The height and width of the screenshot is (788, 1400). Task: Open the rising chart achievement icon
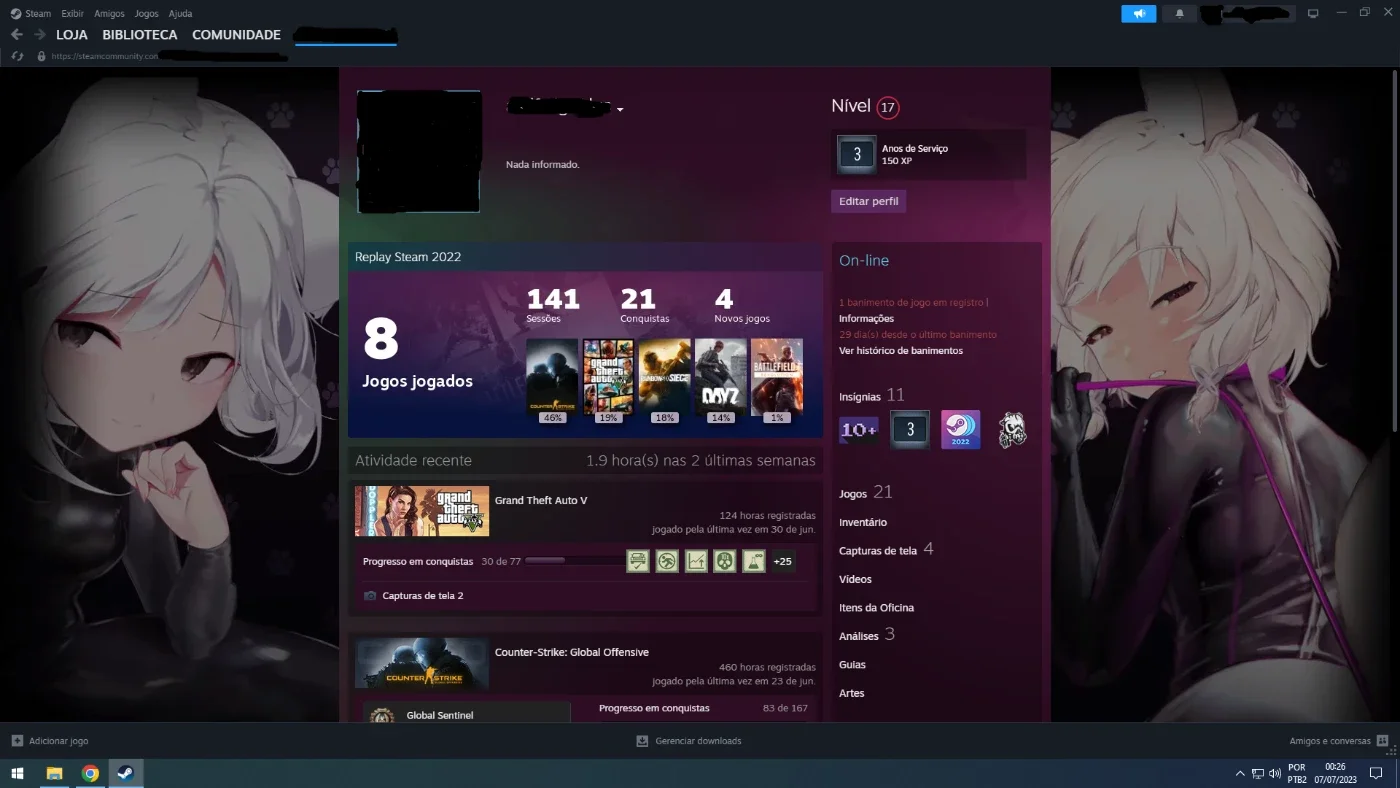(696, 561)
